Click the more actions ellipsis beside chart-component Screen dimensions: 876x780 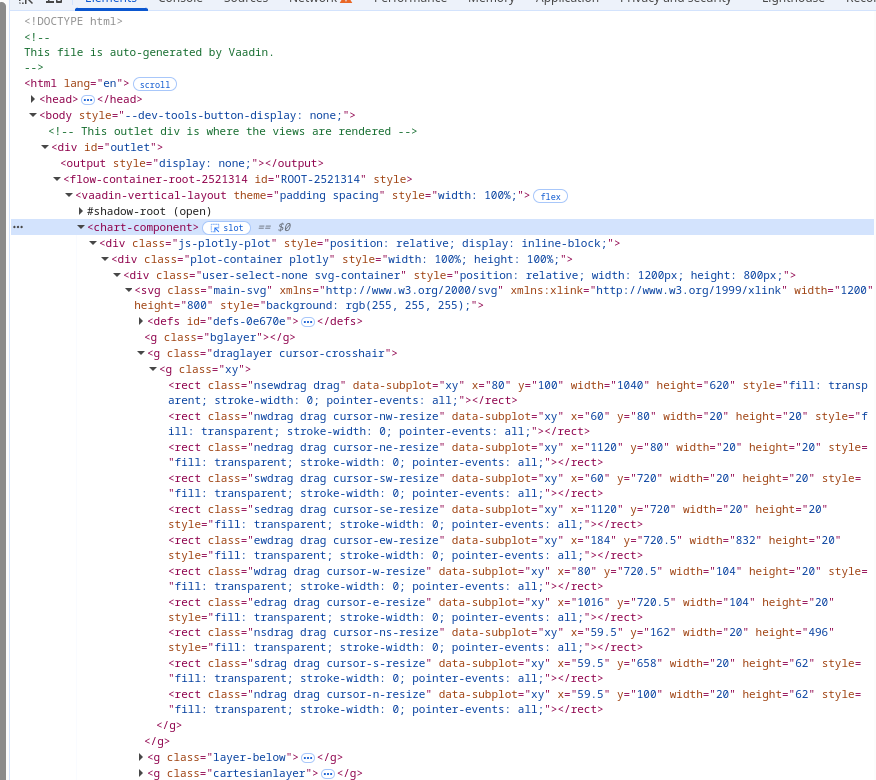pos(17,226)
